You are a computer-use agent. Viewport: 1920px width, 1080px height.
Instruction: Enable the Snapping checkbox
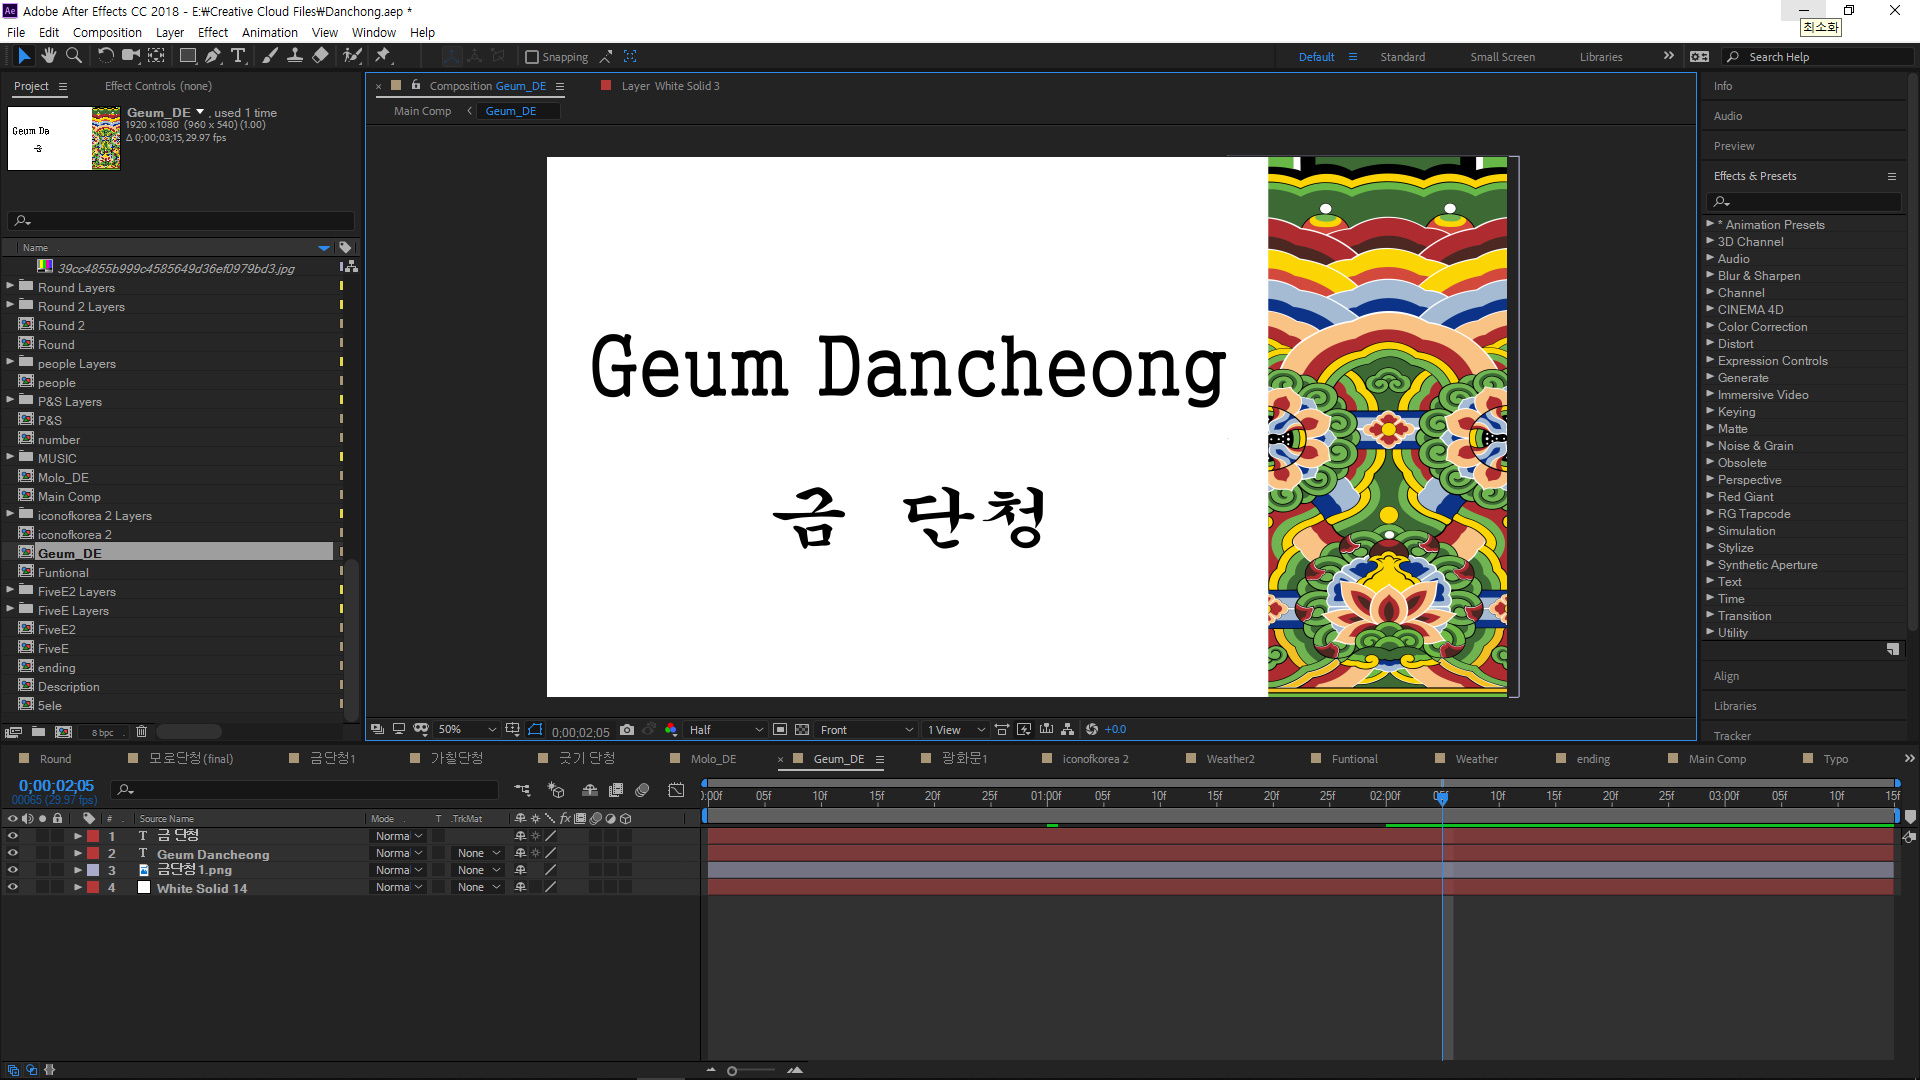532,57
